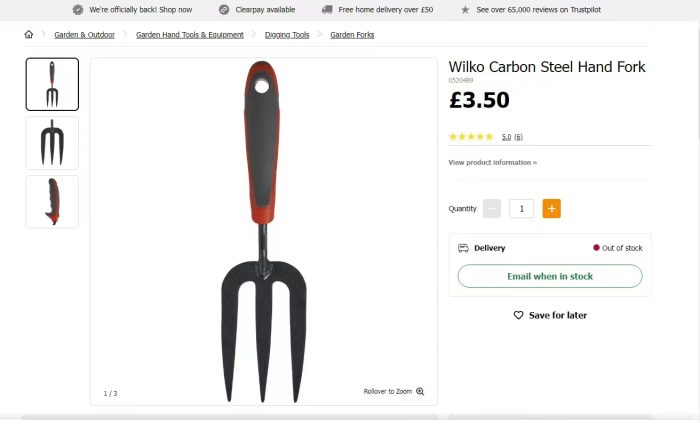Image resolution: width=700 pixels, height=423 pixels.
Task: Navigate to Garden Forks category
Action: tap(352, 35)
